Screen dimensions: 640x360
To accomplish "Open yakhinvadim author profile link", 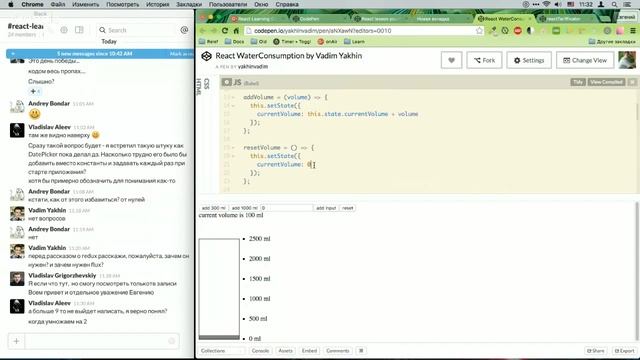I will coord(253,67).
